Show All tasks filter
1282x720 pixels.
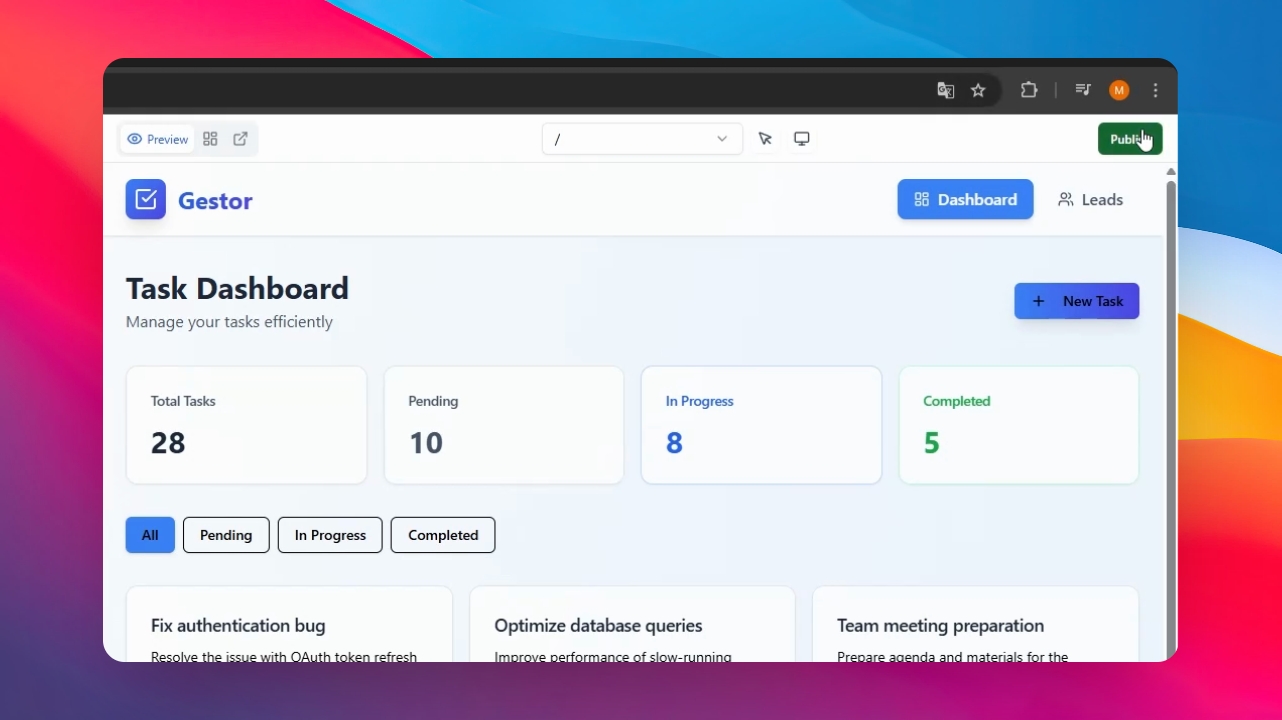click(x=150, y=535)
